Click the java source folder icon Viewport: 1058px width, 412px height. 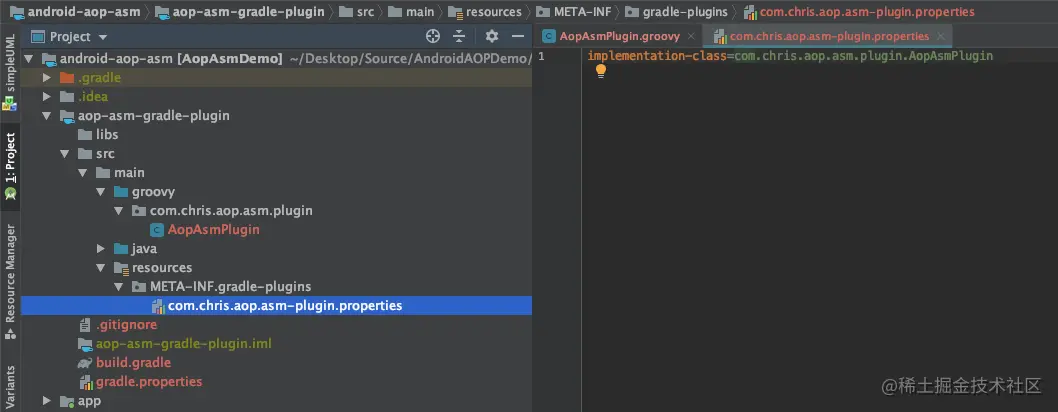coord(121,249)
